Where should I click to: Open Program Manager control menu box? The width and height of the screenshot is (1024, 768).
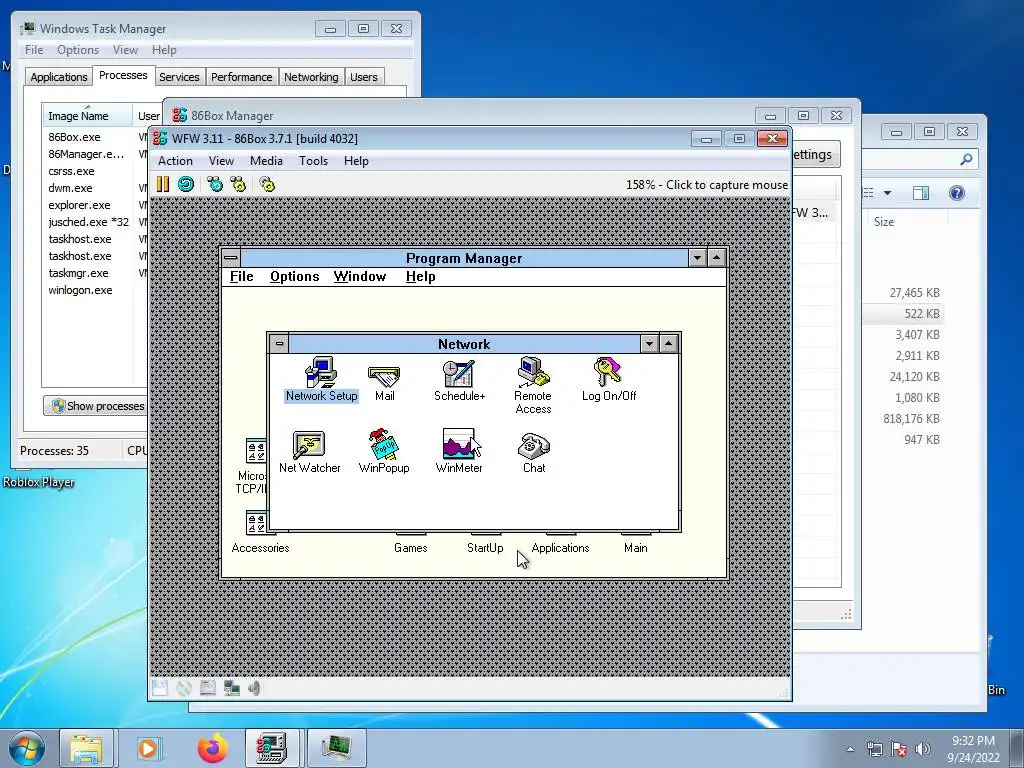tap(231, 257)
